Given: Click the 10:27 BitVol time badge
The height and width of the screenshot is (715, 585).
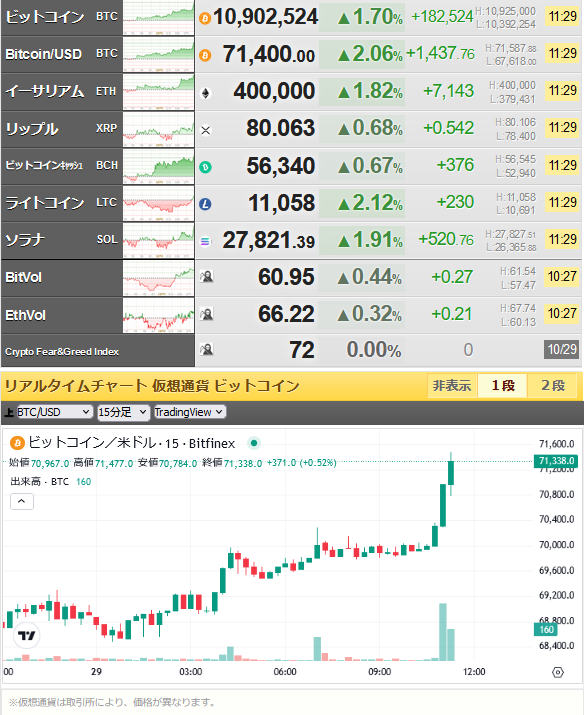Looking at the screenshot, I should (x=562, y=276).
